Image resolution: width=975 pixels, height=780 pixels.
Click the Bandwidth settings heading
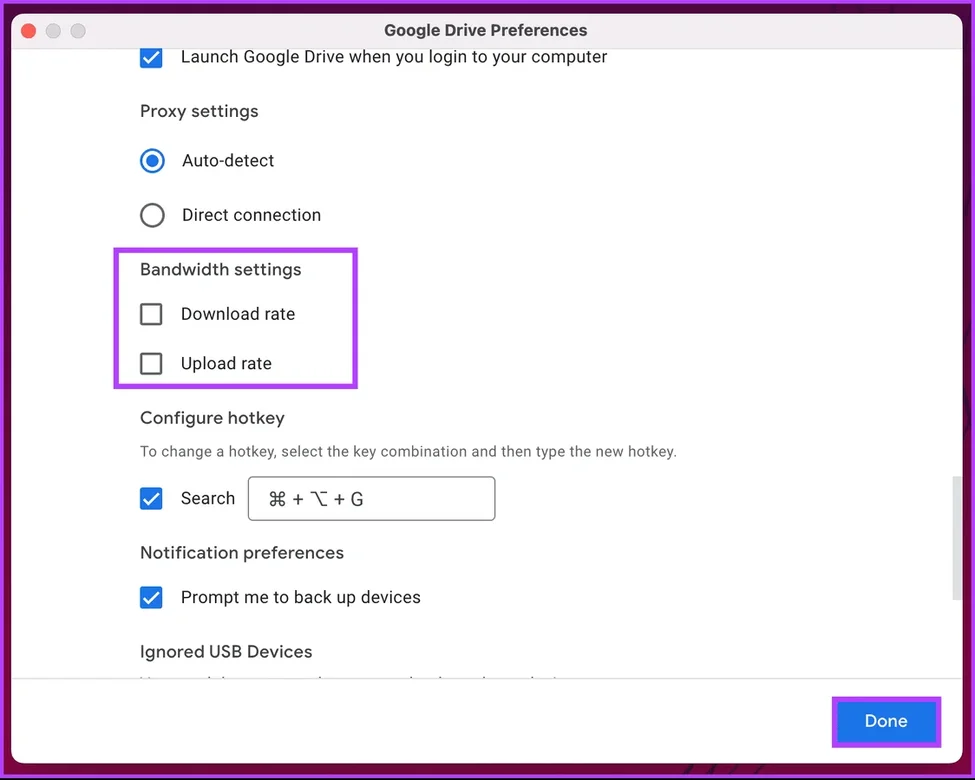220,270
